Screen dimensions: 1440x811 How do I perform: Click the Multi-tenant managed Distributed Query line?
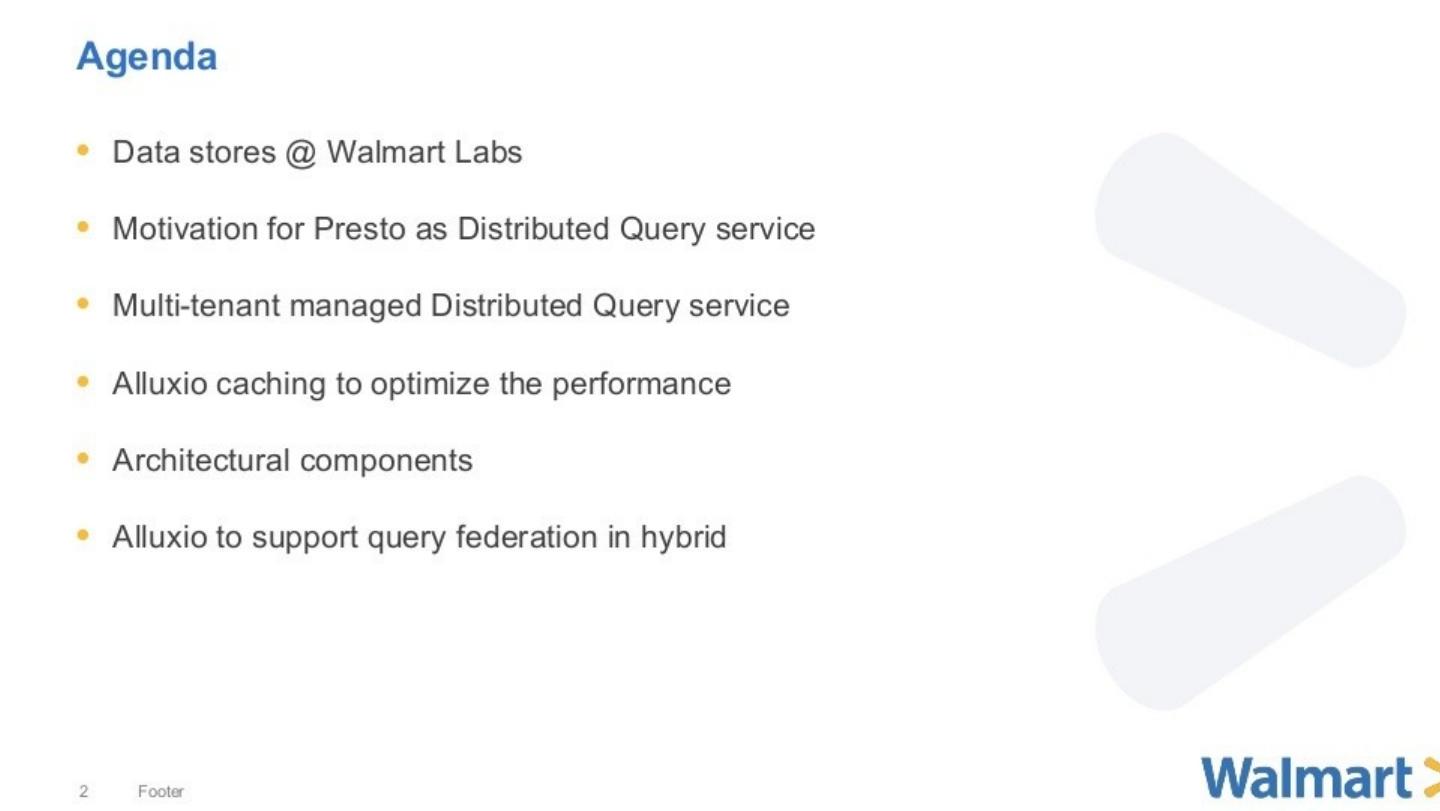(450, 305)
